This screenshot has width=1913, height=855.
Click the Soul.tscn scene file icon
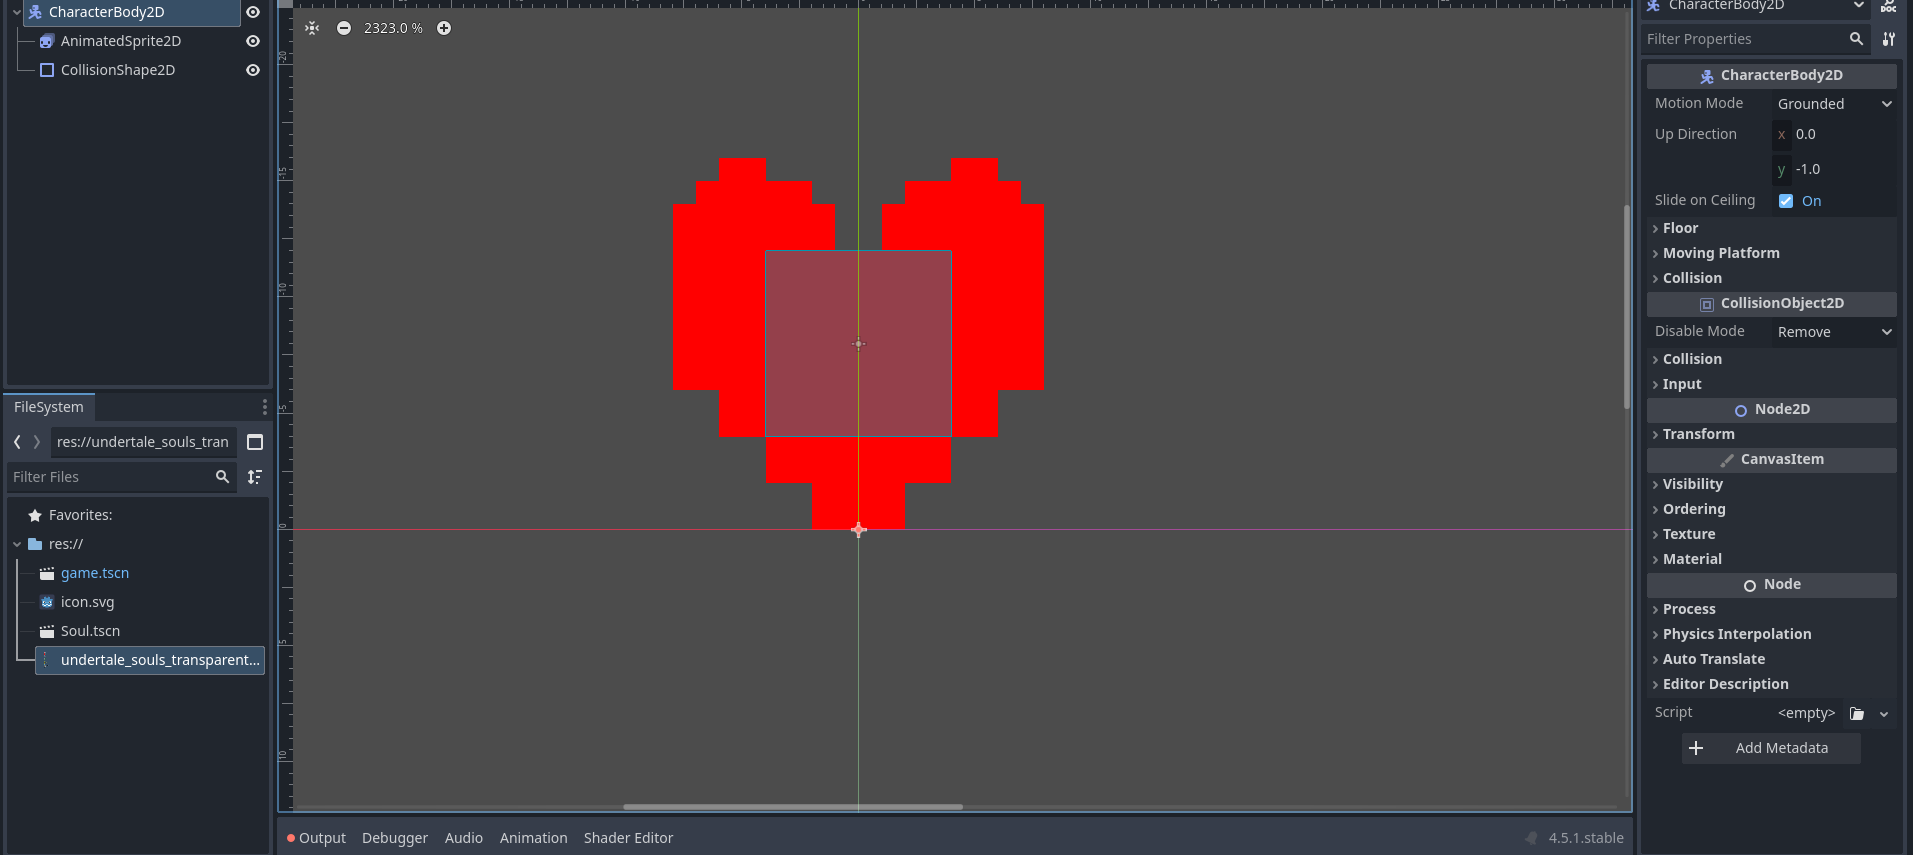pos(47,631)
